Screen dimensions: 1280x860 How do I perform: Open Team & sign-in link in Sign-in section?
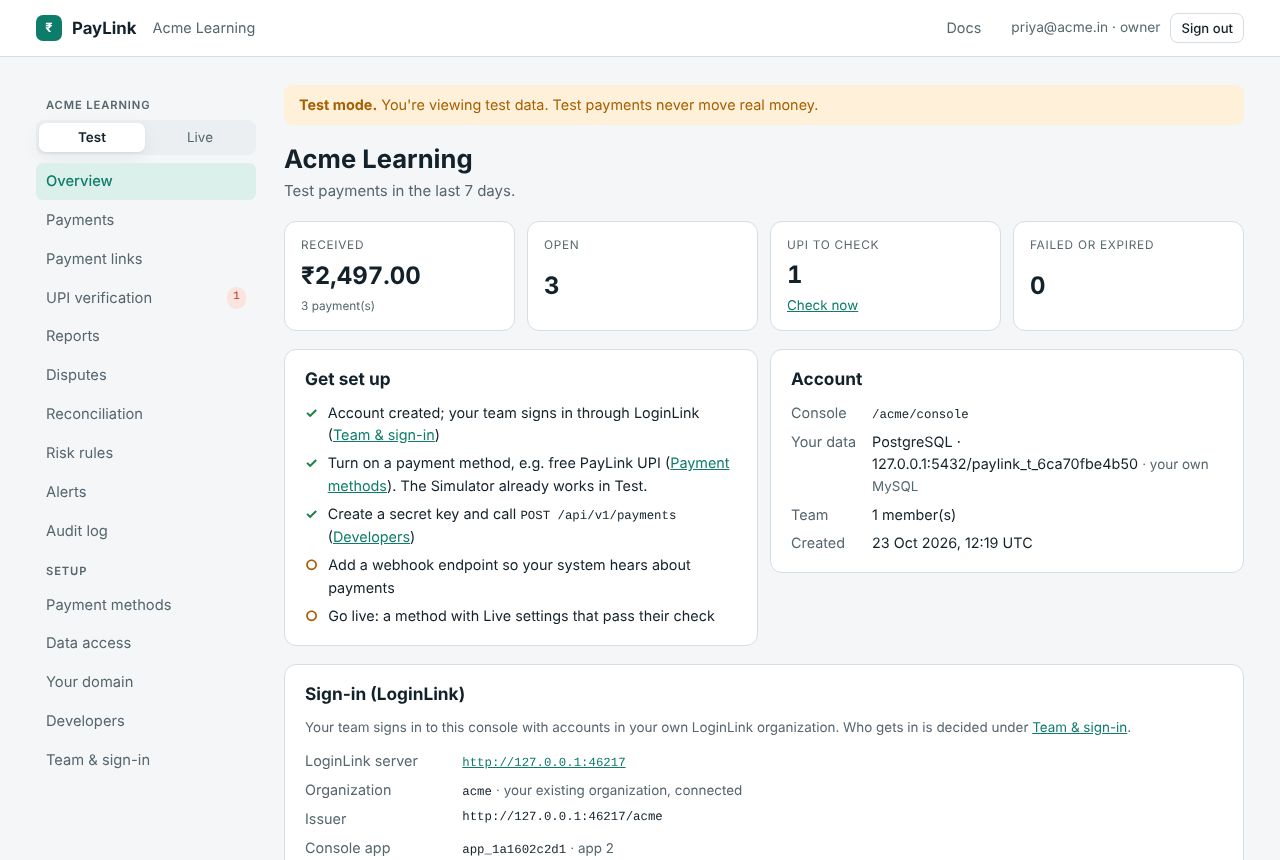[x=1080, y=727]
